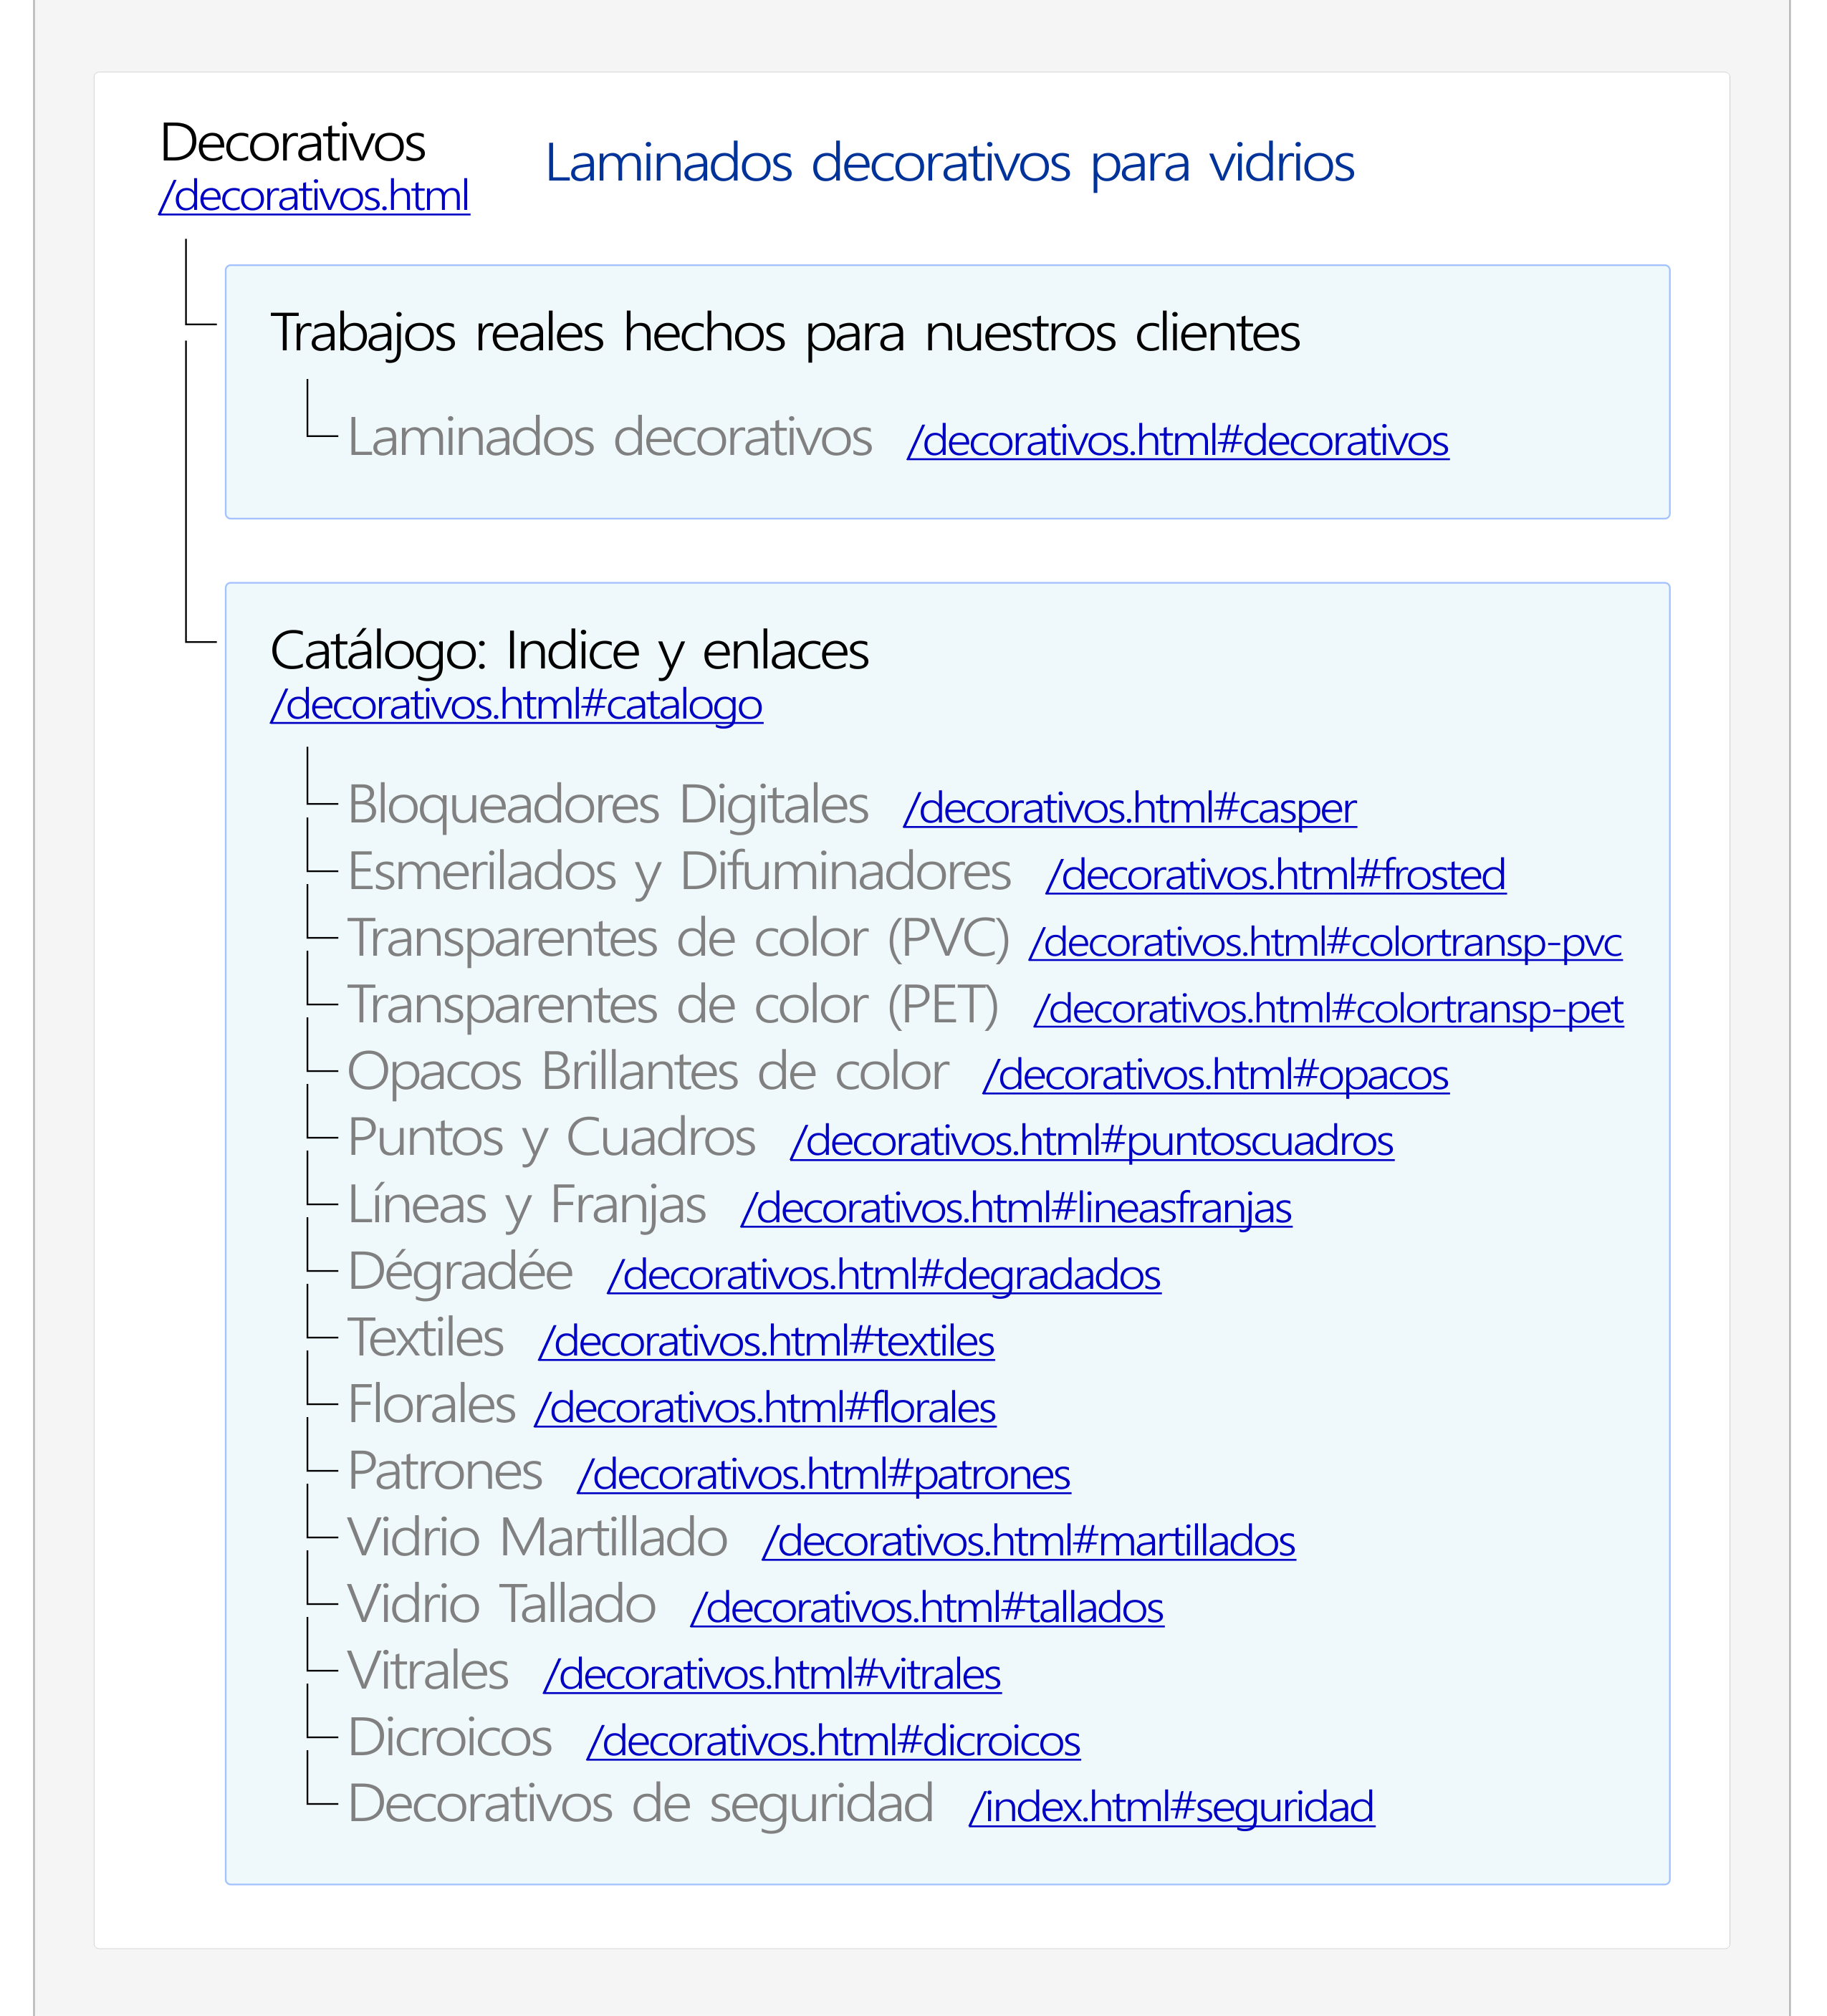Image resolution: width=1827 pixels, height=2016 pixels.
Task: Select 'Trabajos reales hechos para nuestros clientes'
Action: click(785, 333)
